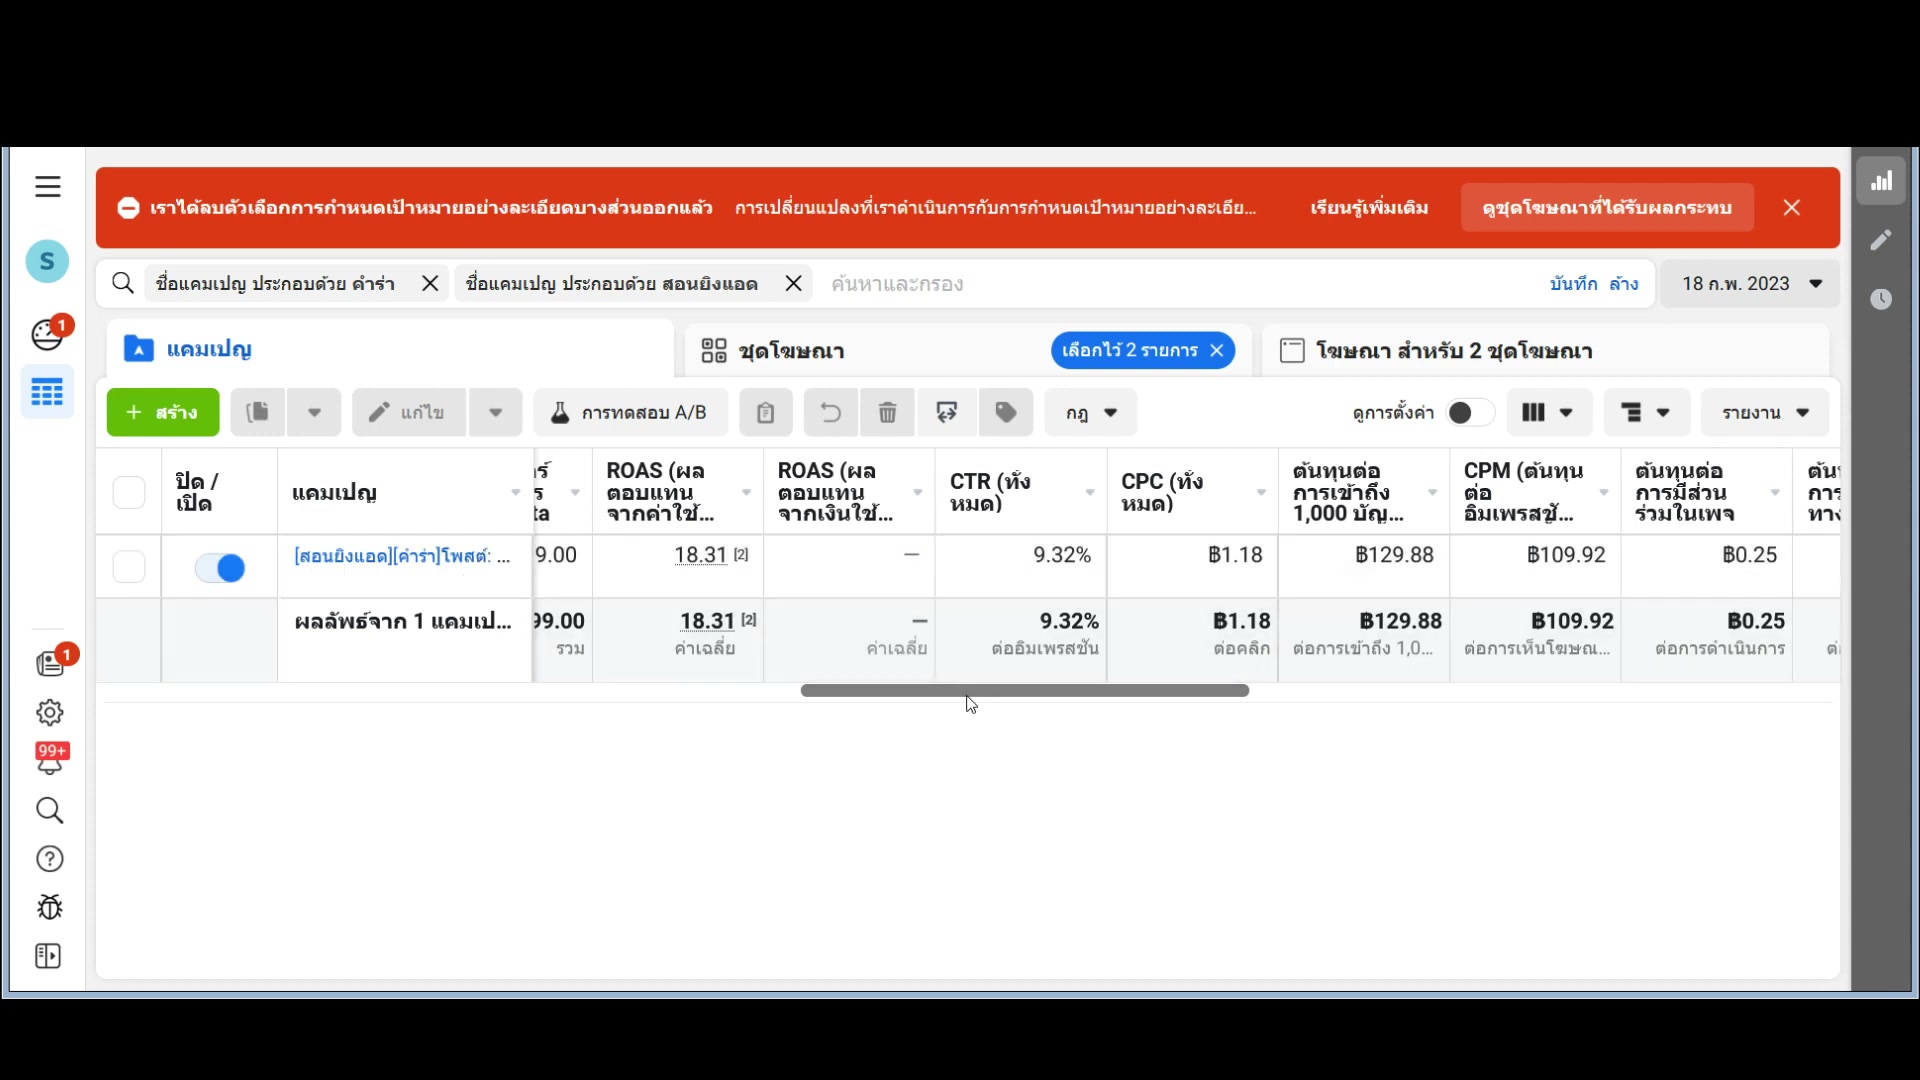1920x1080 pixels.
Task: Turn off the campaign on/off switch
Action: pos(220,568)
